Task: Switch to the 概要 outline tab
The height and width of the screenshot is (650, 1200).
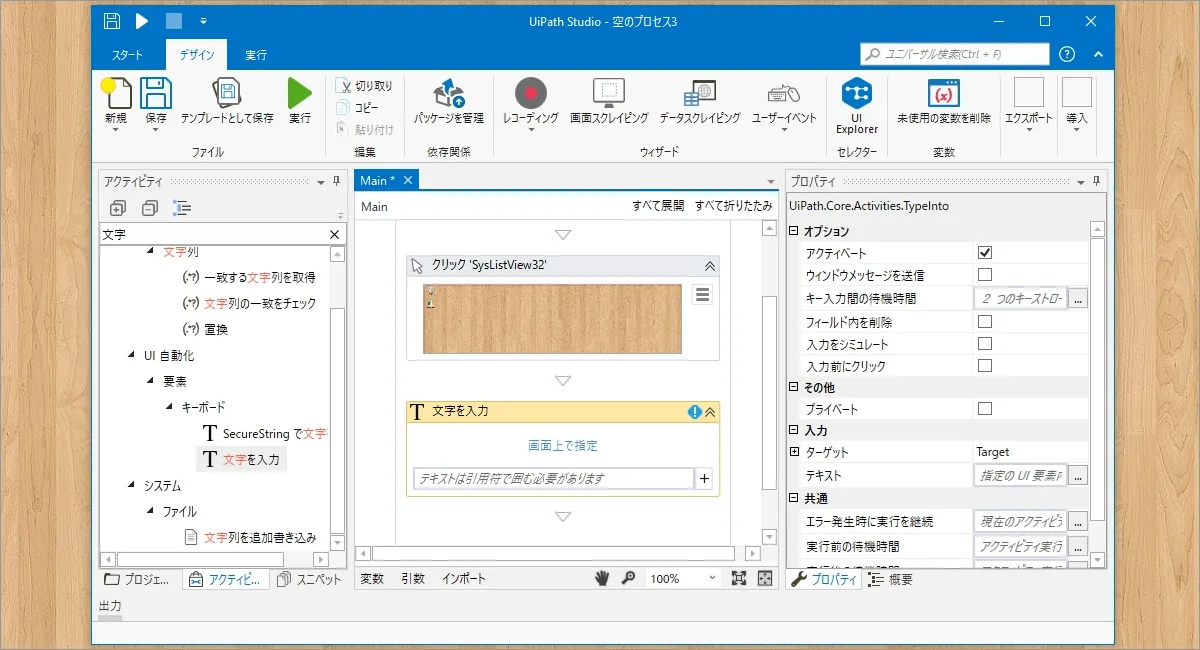Action: [x=890, y=579]
